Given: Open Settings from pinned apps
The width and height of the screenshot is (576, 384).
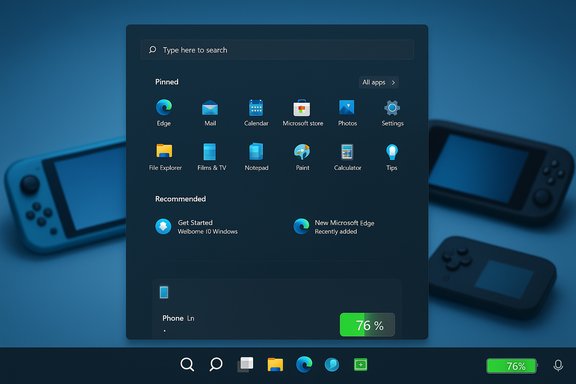Looking at the screenshot, I should [392, 112].
